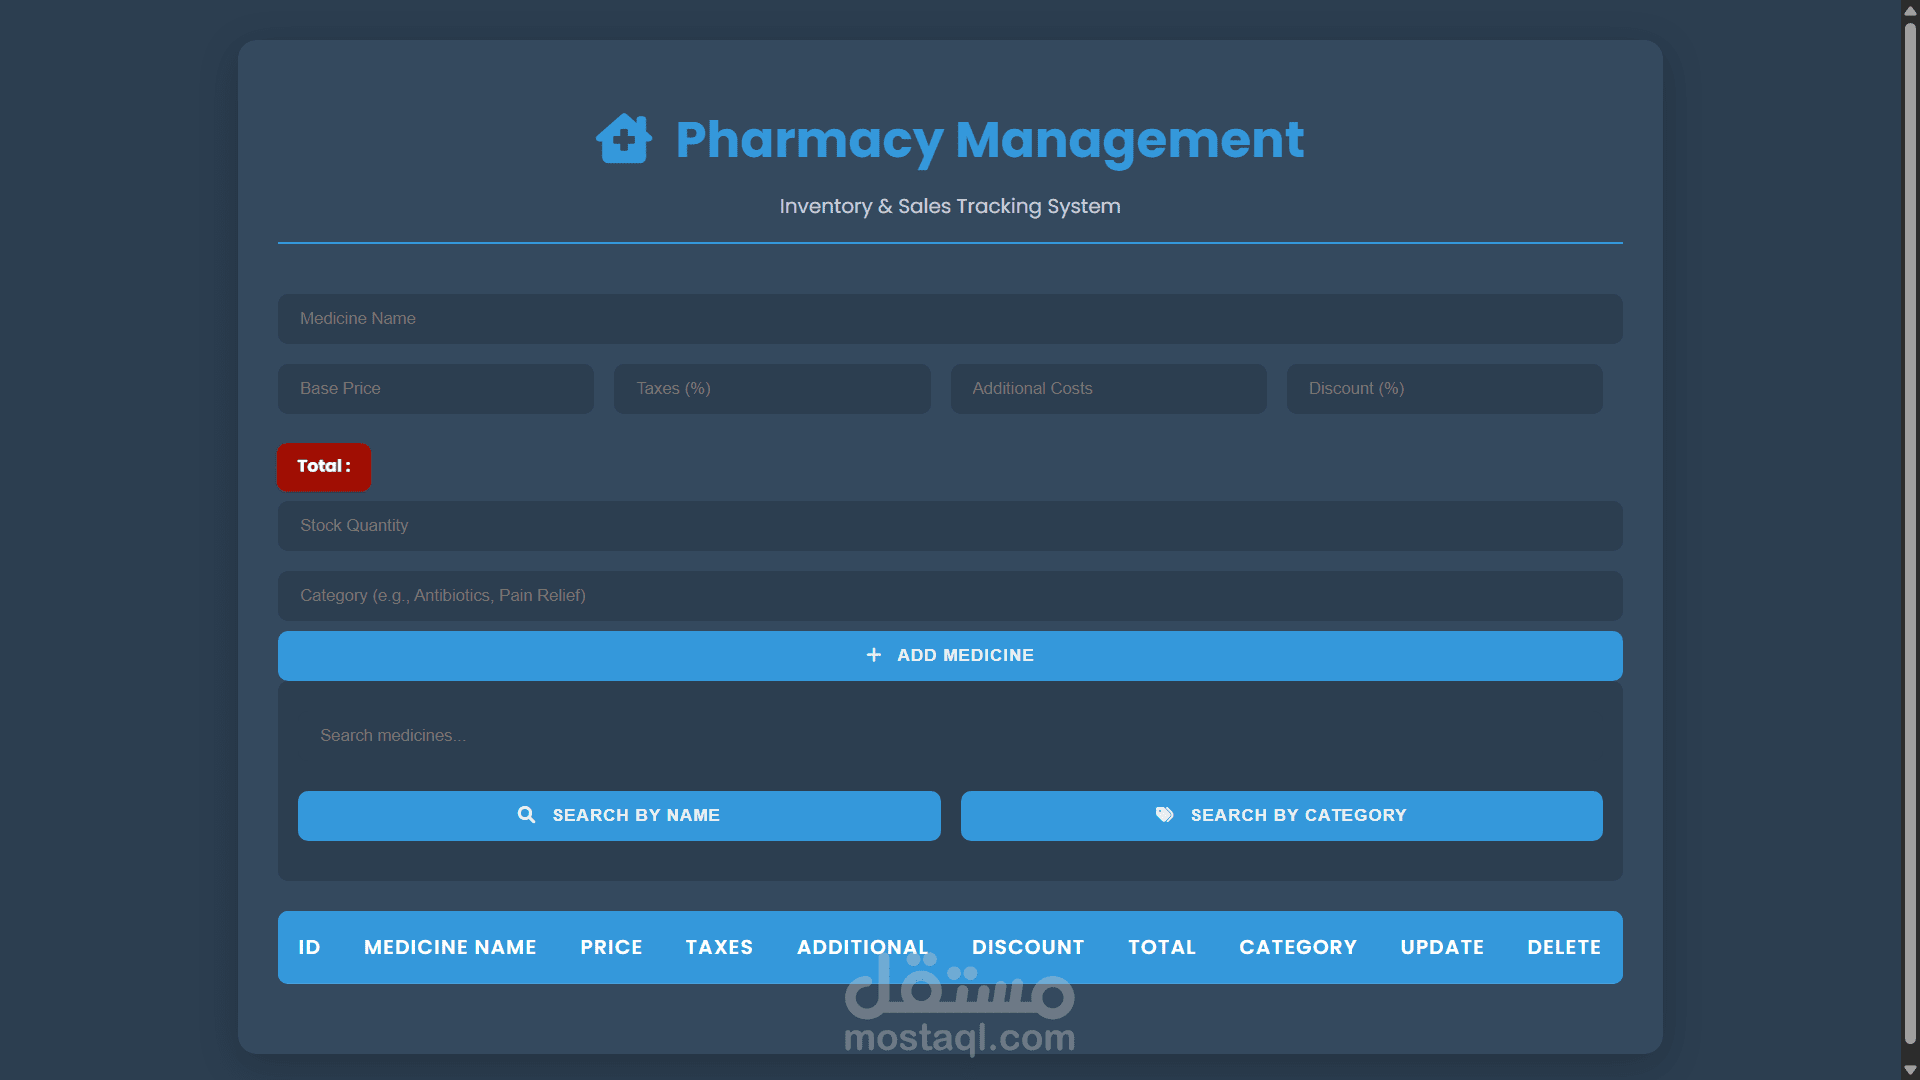Click the plus icon on Add Medicine

(873, 655)
